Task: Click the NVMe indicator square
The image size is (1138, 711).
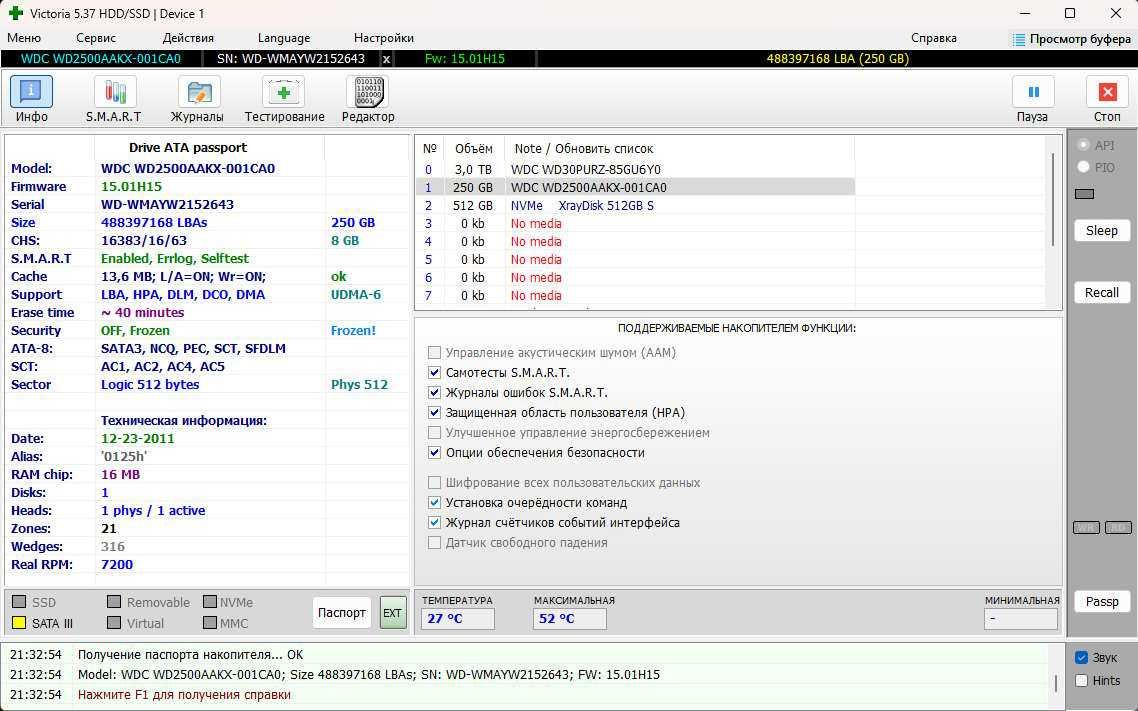Action: point(210,601)
